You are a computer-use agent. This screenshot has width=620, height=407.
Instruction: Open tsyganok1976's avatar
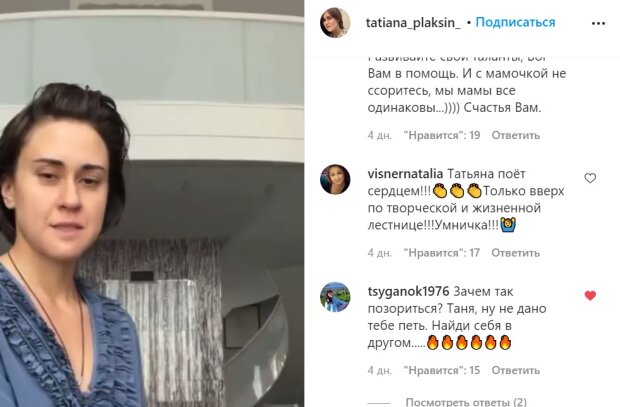(x=335, y=297)
